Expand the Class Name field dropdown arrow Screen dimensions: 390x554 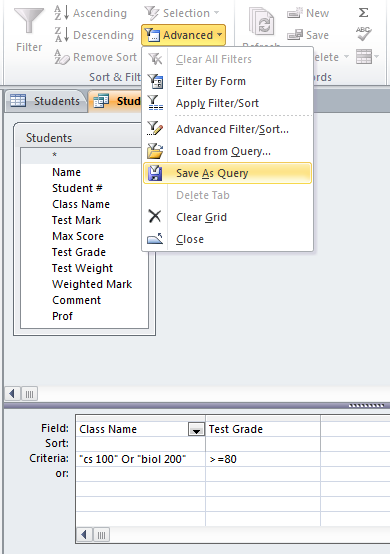tap(196, 429)
